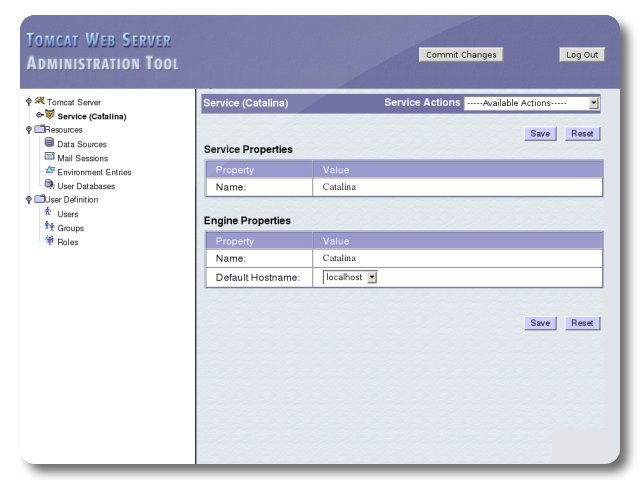Click the Groups people icon
Viewport: 640px width, 480px height.
pos(49,227)
